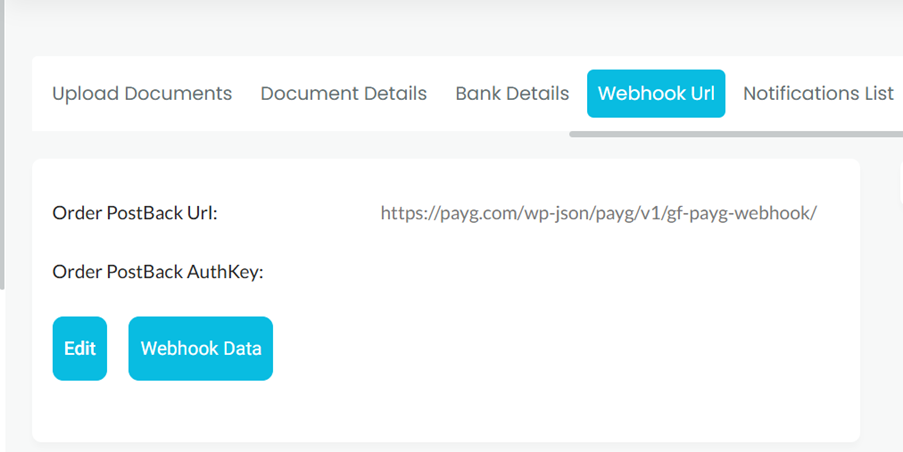Click the gap between Edit and Webhook Data

[118, 349]
